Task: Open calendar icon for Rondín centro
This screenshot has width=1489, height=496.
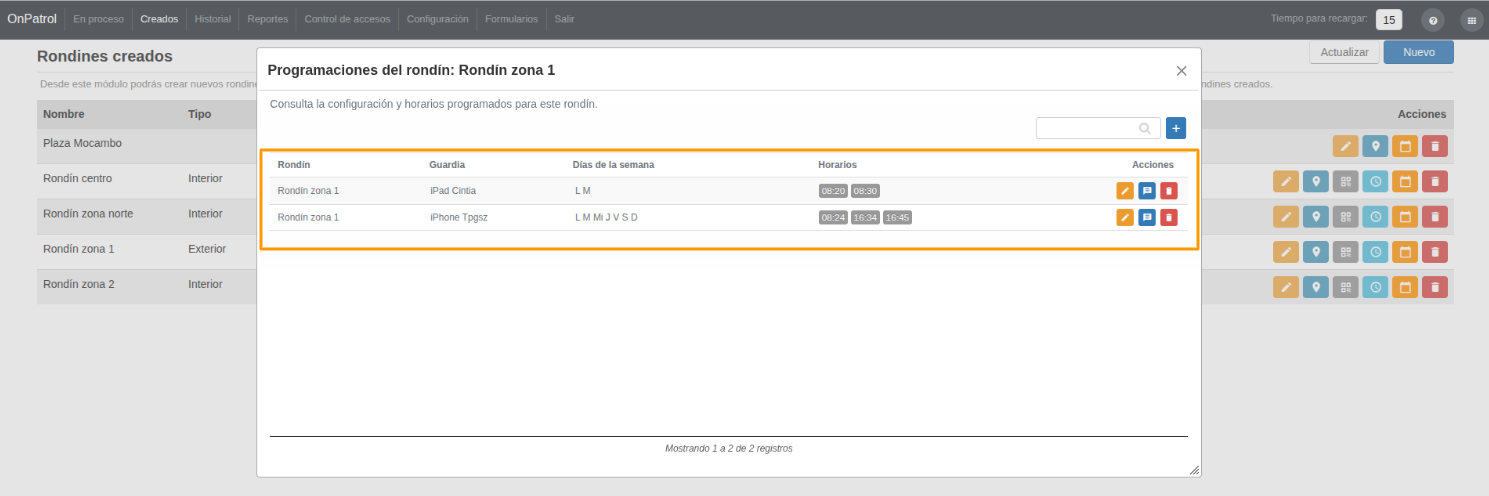Action: tap(1405, 181)
